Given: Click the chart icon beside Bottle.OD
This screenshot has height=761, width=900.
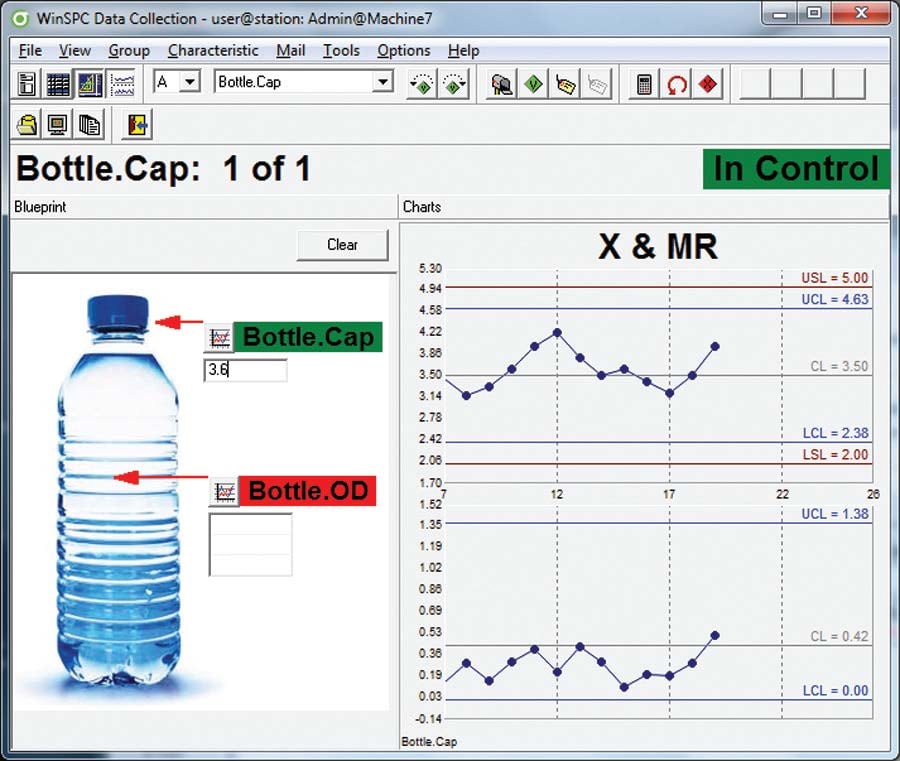Looking at the screenshot, I should coord(224,492).
